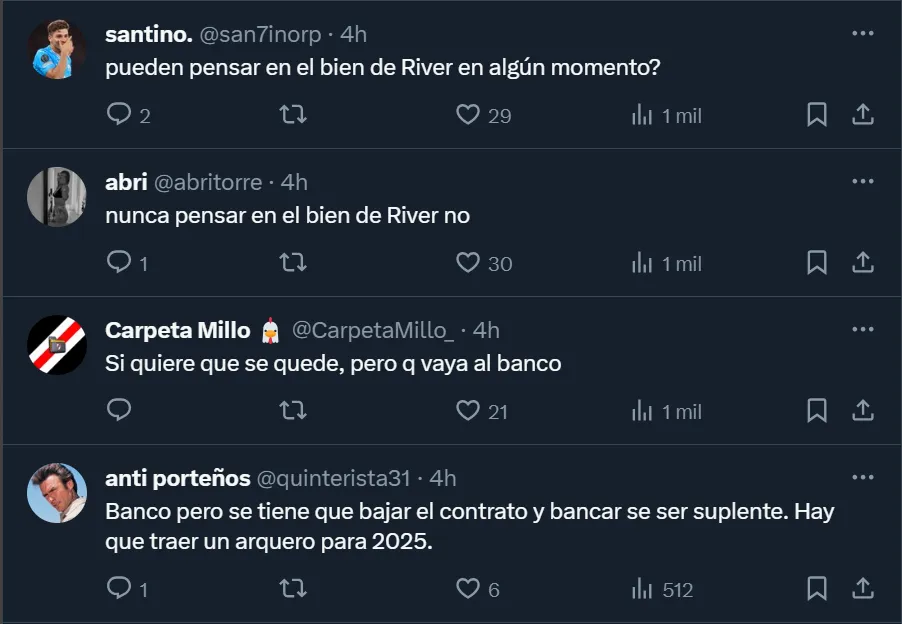Bookmark anti porteños' tweet
This screenshot has height=624, width=902.
pos(817,589)
